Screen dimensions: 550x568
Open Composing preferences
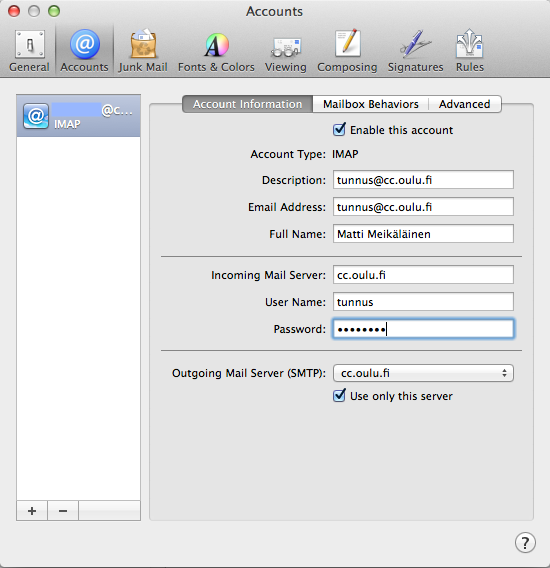point(347,51)
